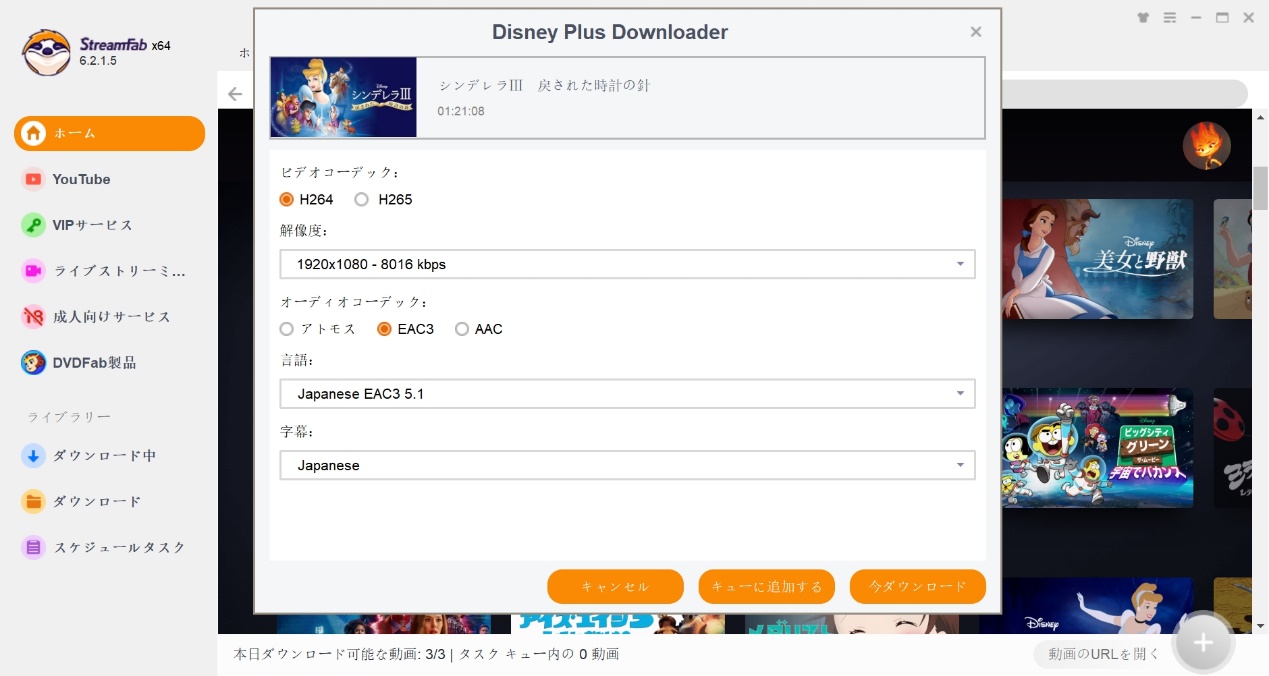Open the Japanese subtitle dropdown
1269x676 pixels.
627,465
